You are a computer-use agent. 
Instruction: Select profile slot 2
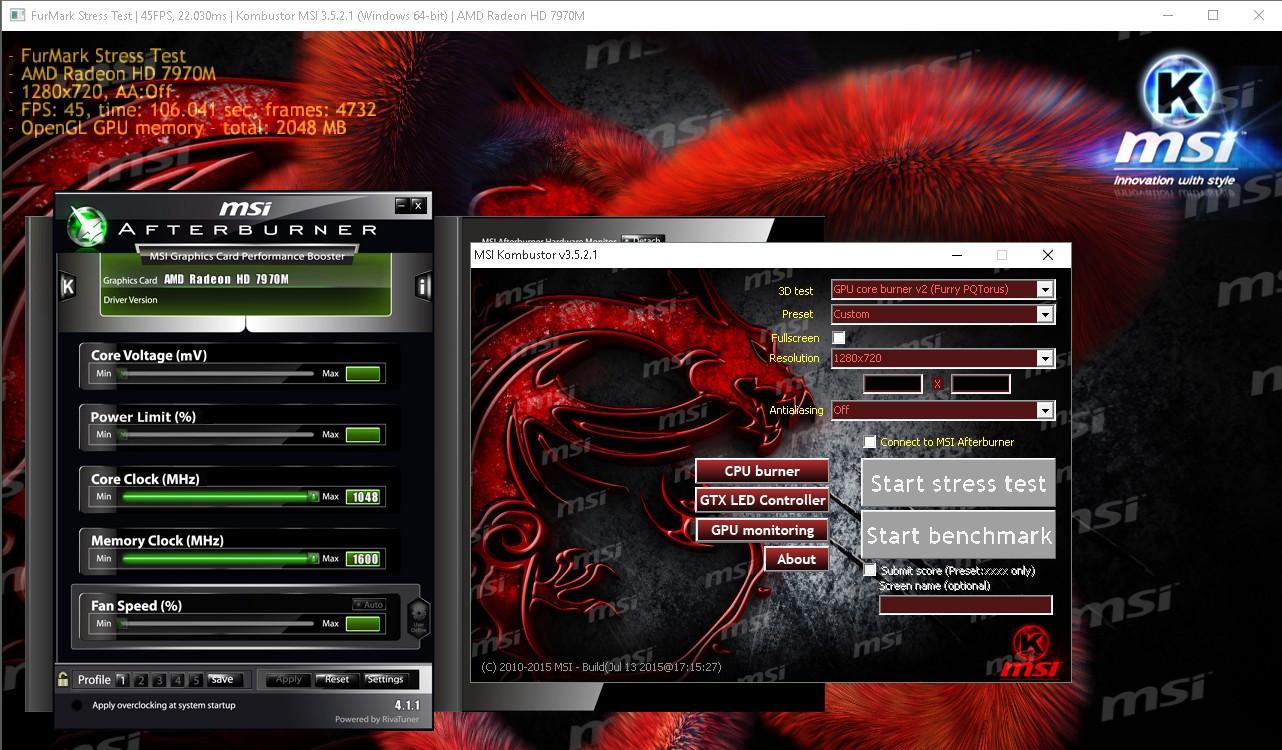(x=141, y=680)
